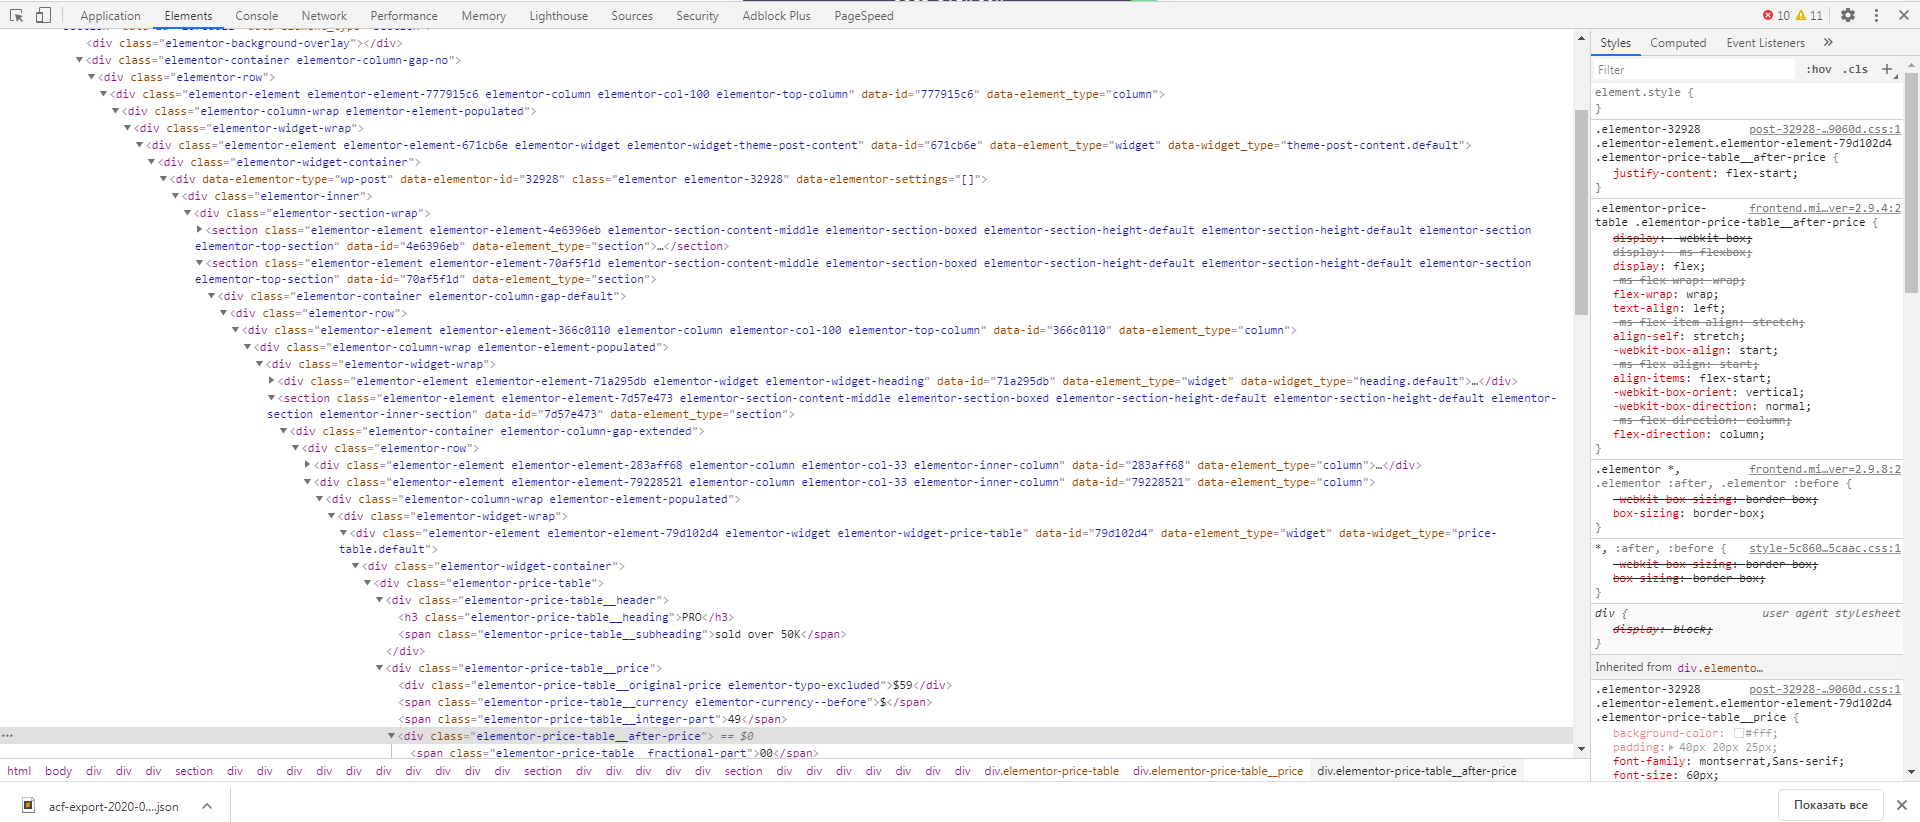Switch to the Computed sidebar tab
The height and width of the screenshot is (822, 1920).
click(x=1678, y=43)
